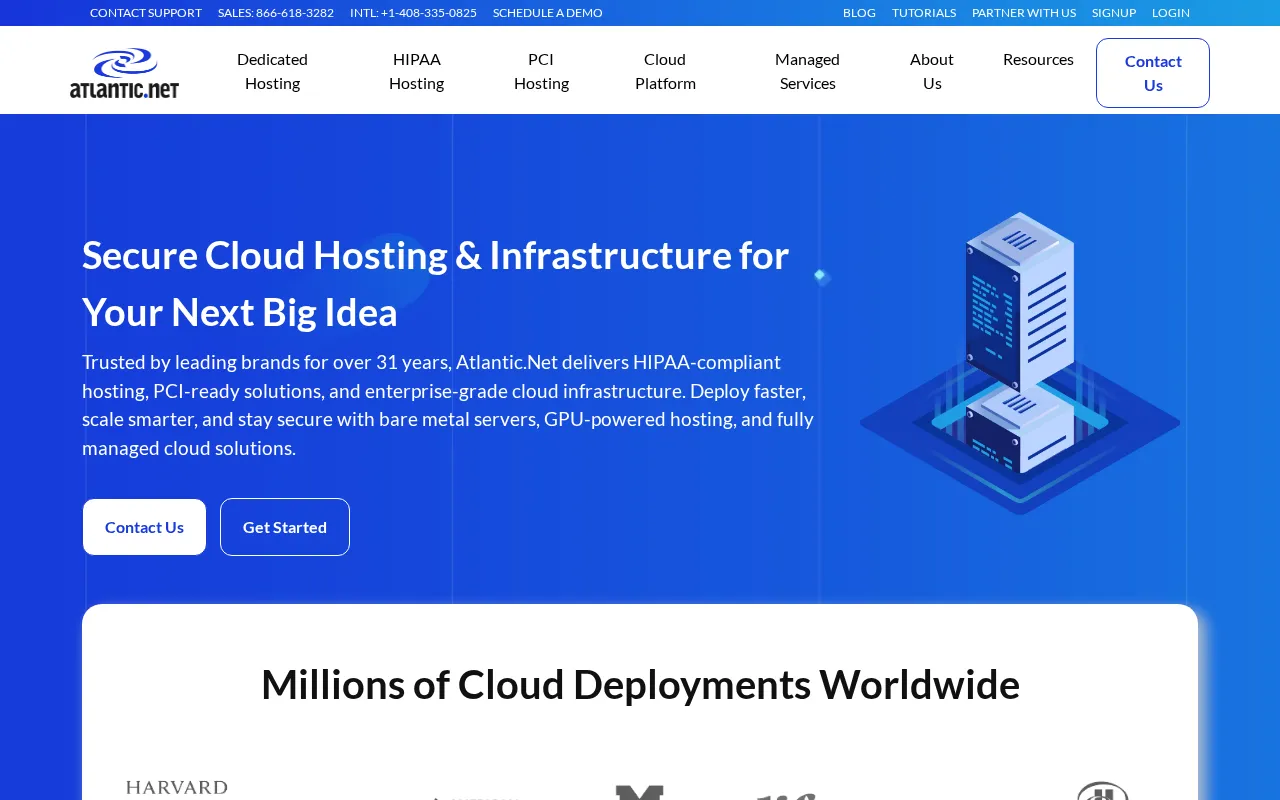Click the Get Started button
Image resolution: width=1280 pixels, height=800 pixels.
pos(285,527)
